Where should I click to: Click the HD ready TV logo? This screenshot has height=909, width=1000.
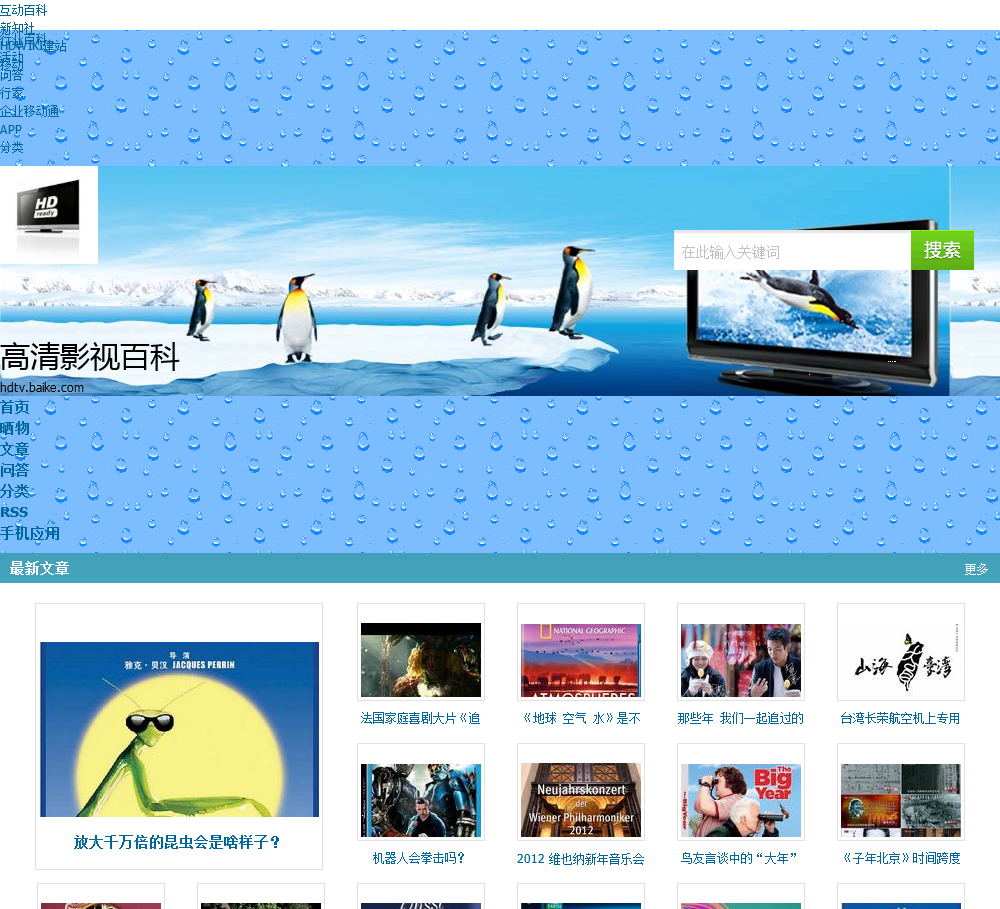[x=48, y=215]
